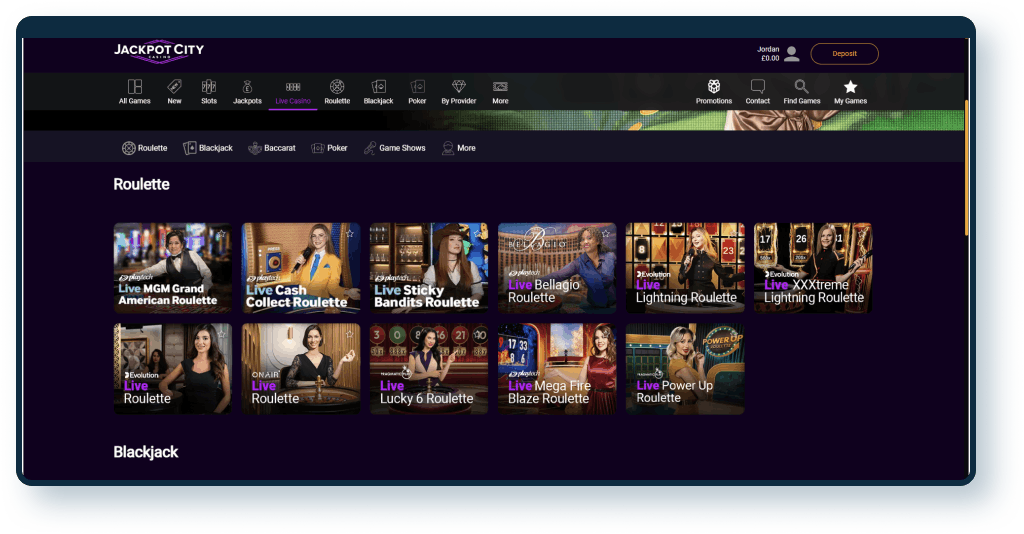Launch Evolution Live Lightning Roulette game
Screen dimensions: 1024x534
684,268
